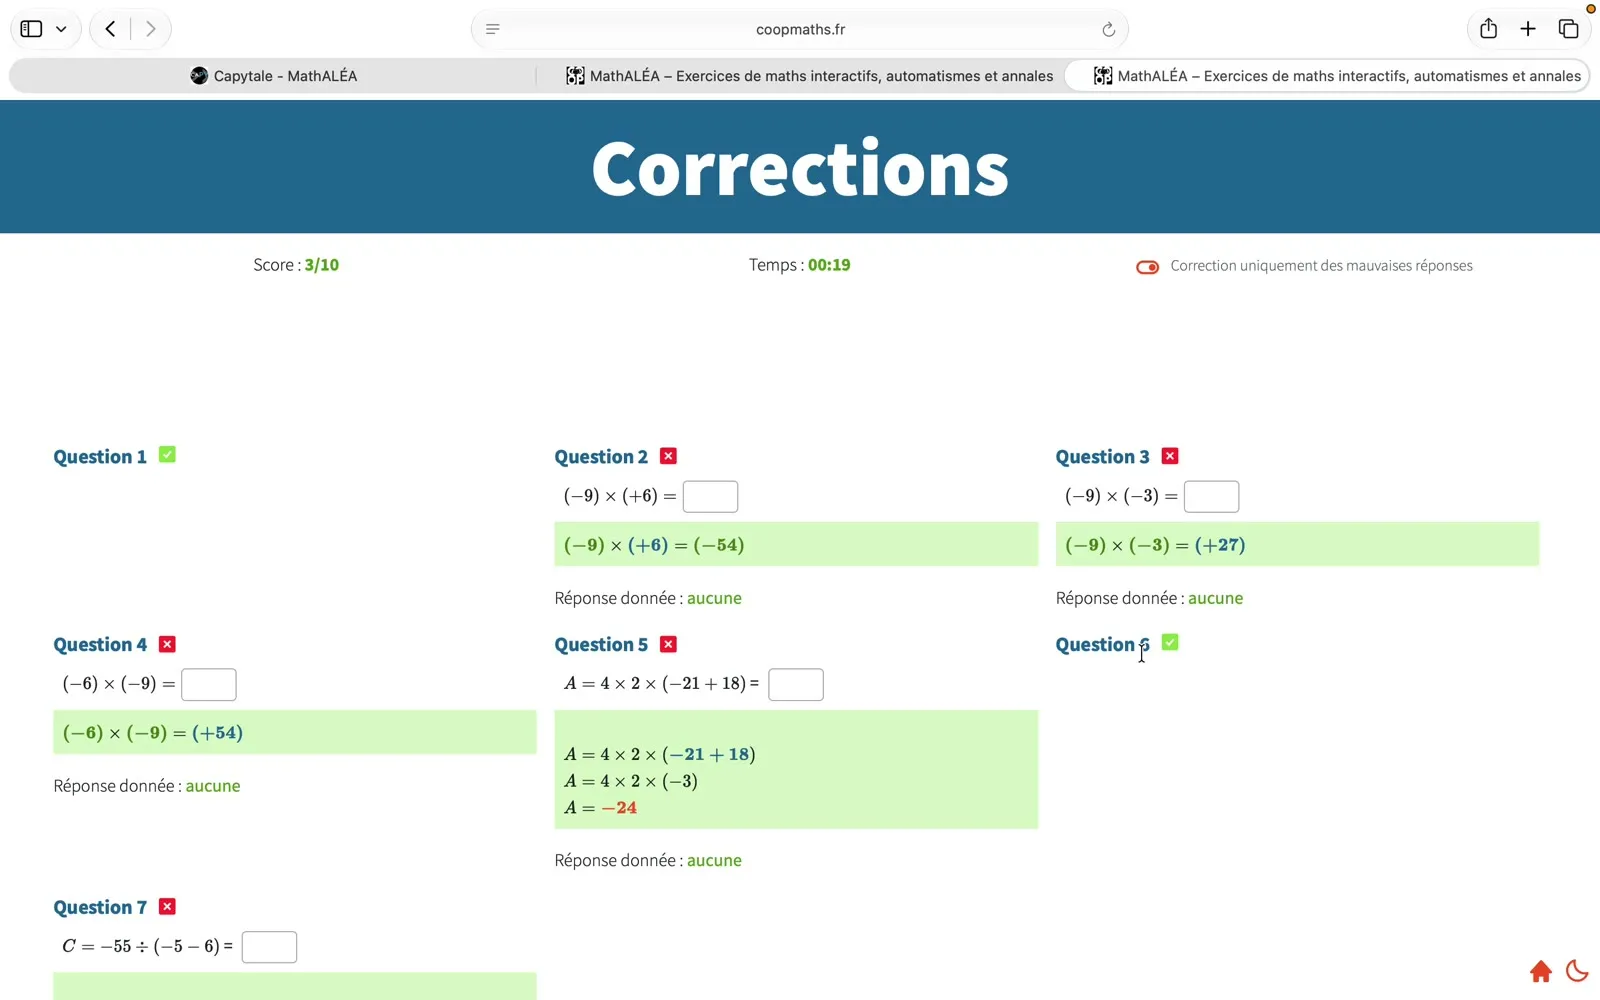Return to home with the house icon
This screenshot has width=1600, height=1000.
tap(1541, 971)
